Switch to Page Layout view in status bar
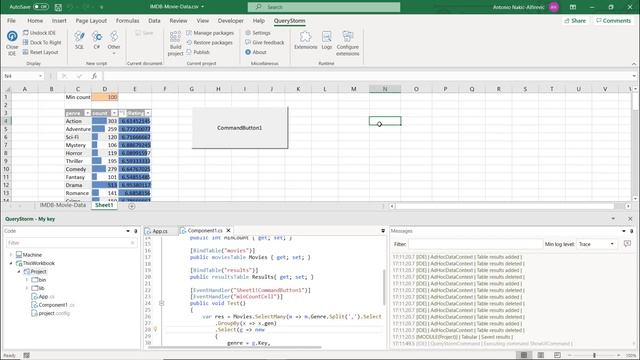 (x=541, y=355)
